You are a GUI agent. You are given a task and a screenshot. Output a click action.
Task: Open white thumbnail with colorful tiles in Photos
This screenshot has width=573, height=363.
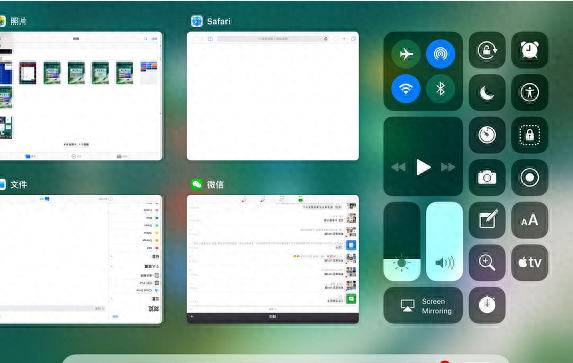[x=149, y=73]
